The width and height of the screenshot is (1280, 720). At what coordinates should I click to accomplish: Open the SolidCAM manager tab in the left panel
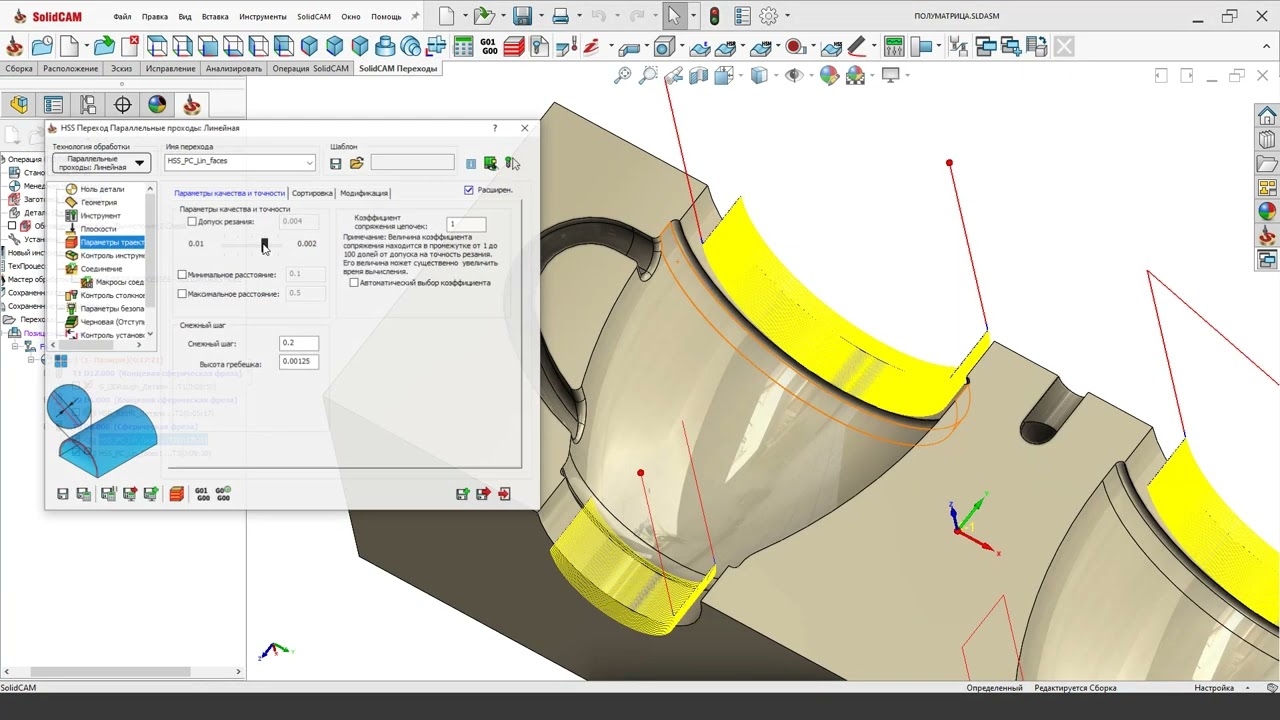(192, 105)
